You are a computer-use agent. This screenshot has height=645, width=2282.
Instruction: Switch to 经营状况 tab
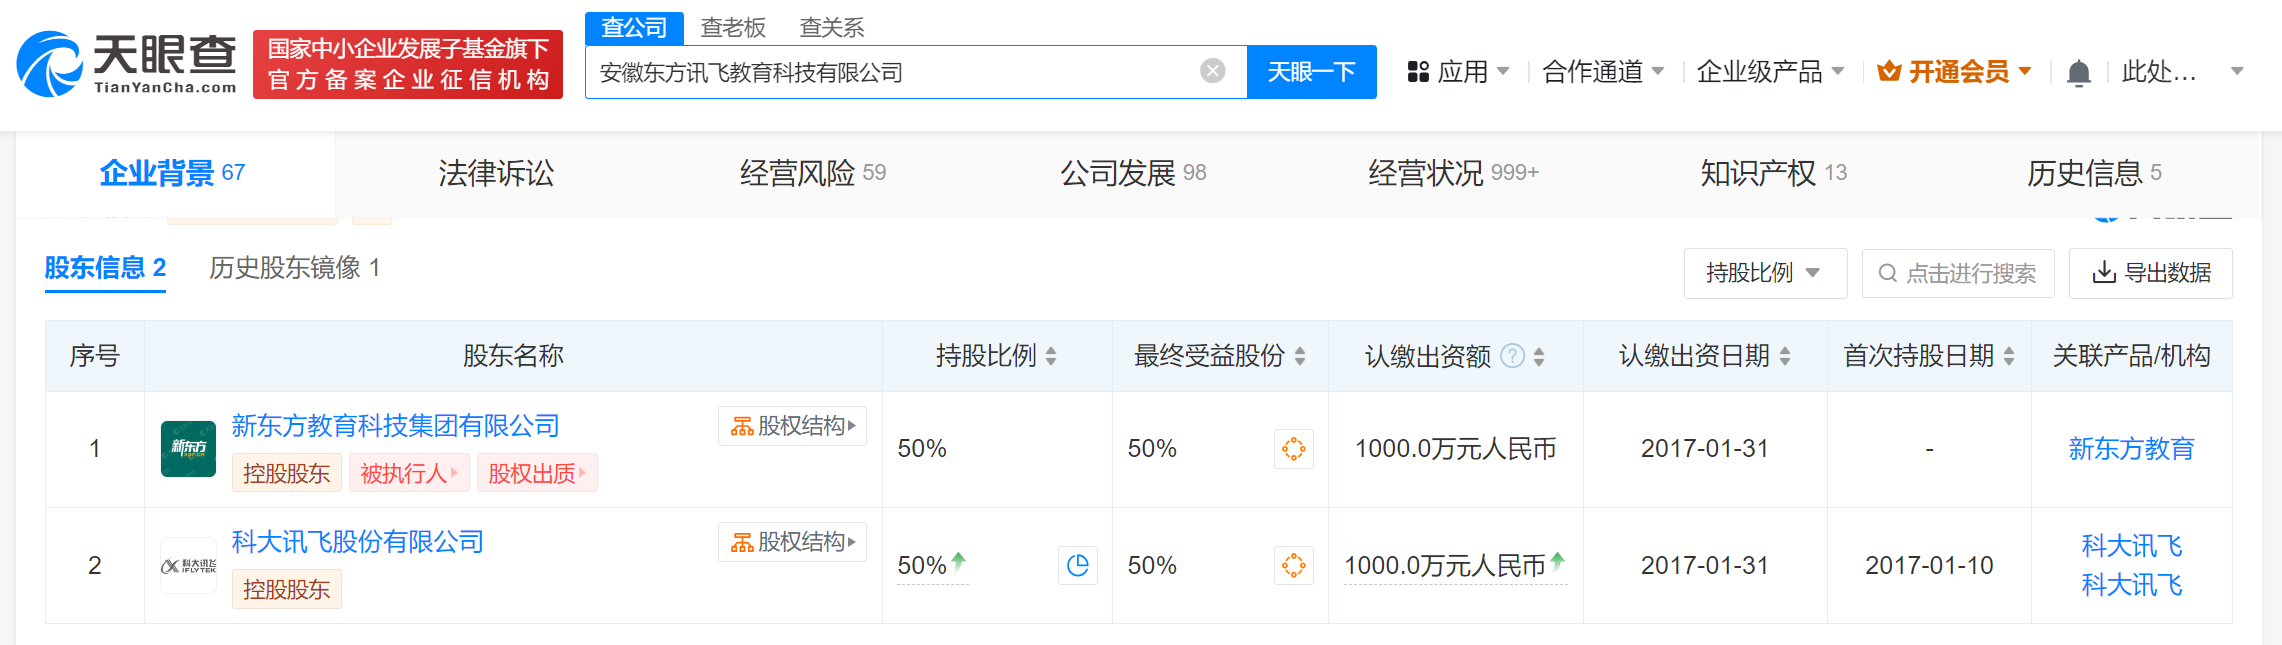pos(1453,174)
